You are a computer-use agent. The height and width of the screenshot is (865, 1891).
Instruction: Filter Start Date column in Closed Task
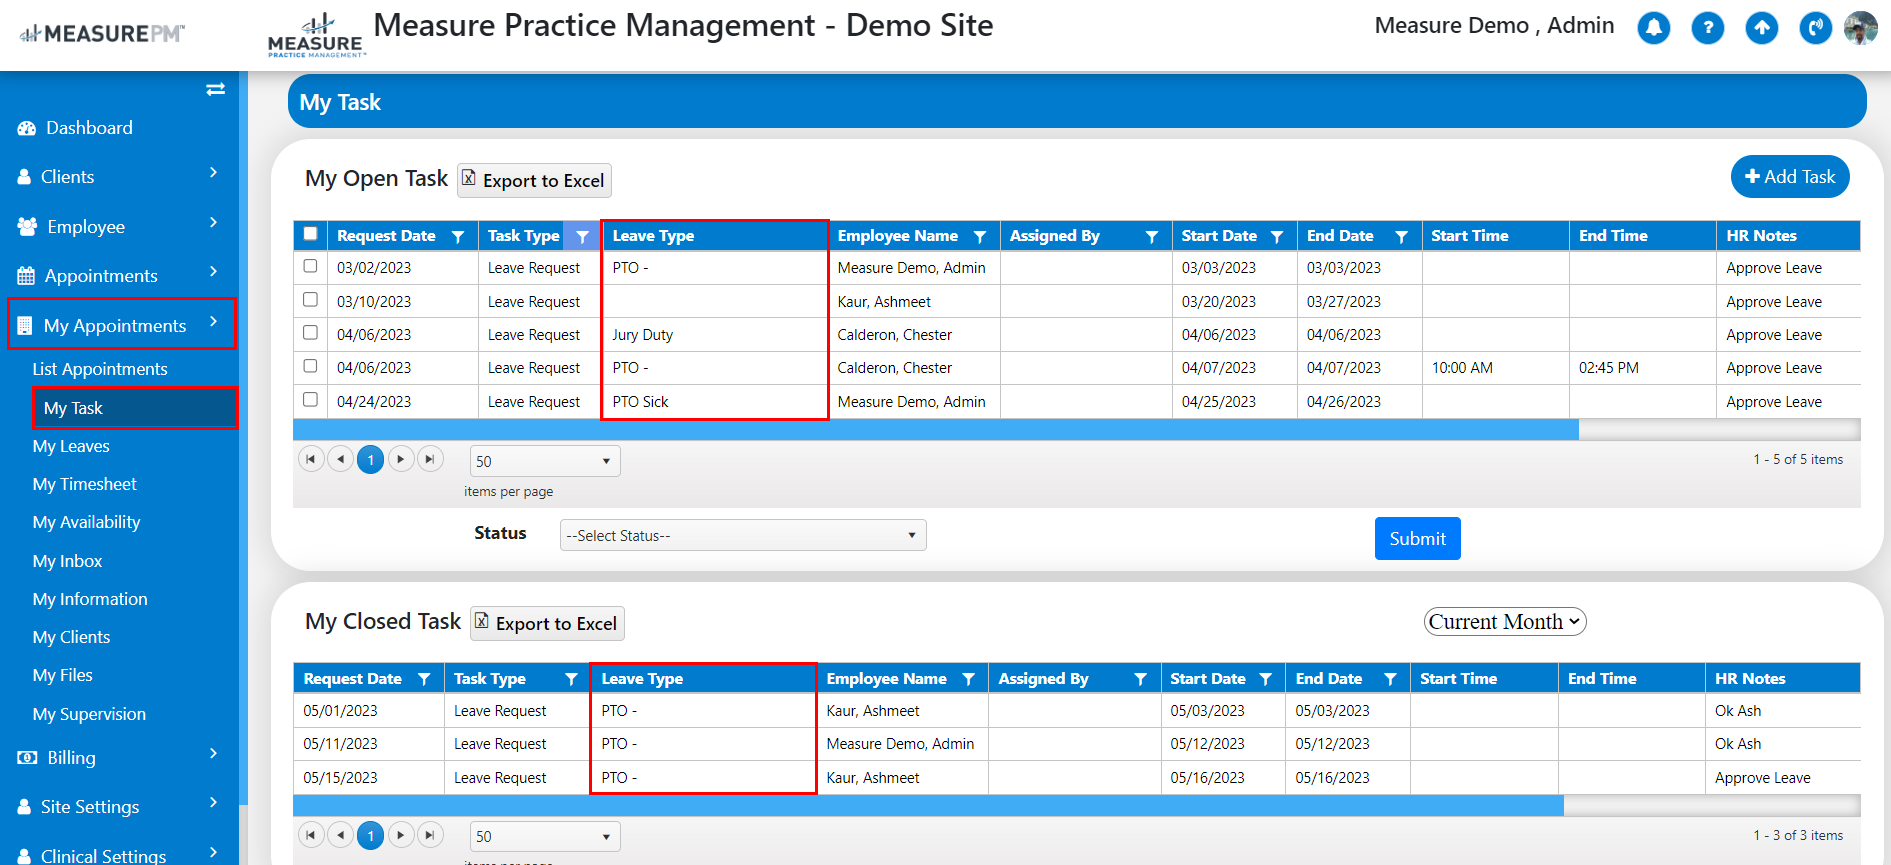point(1265,679)
